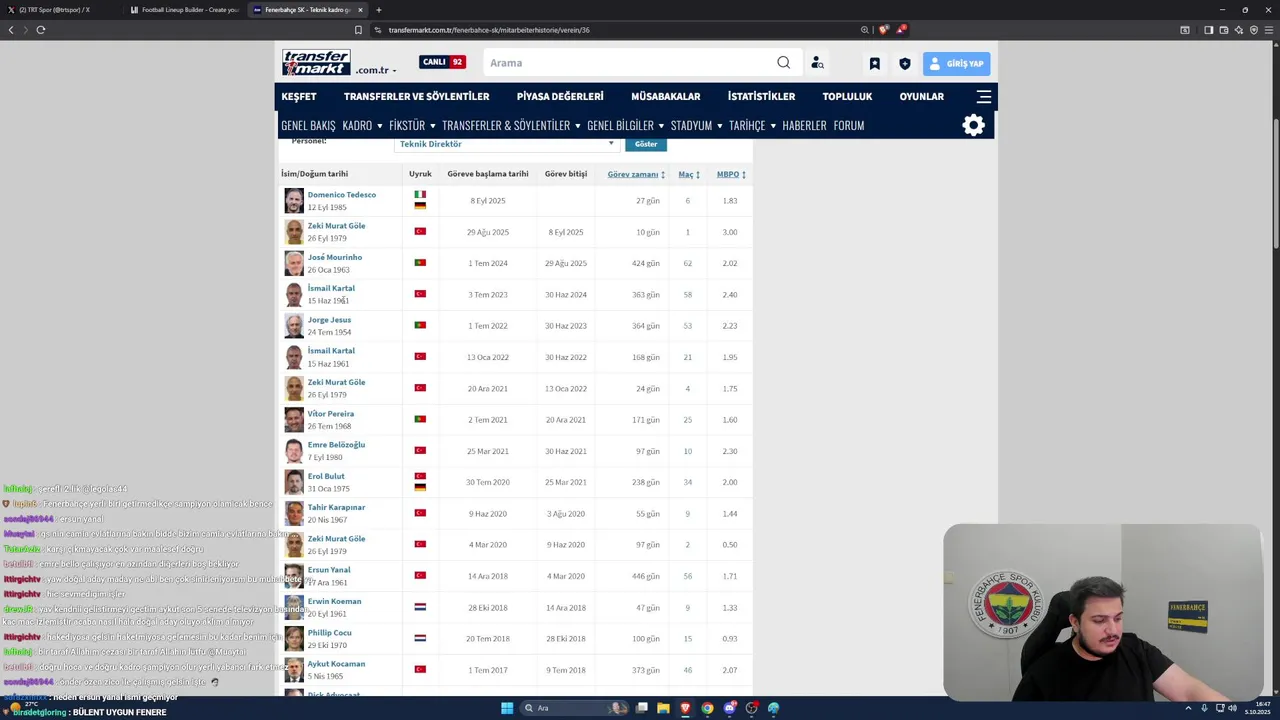Open the Teknik Direktör personnel dropdown
Screen dimensions: 1280x720
click(506, 144)
